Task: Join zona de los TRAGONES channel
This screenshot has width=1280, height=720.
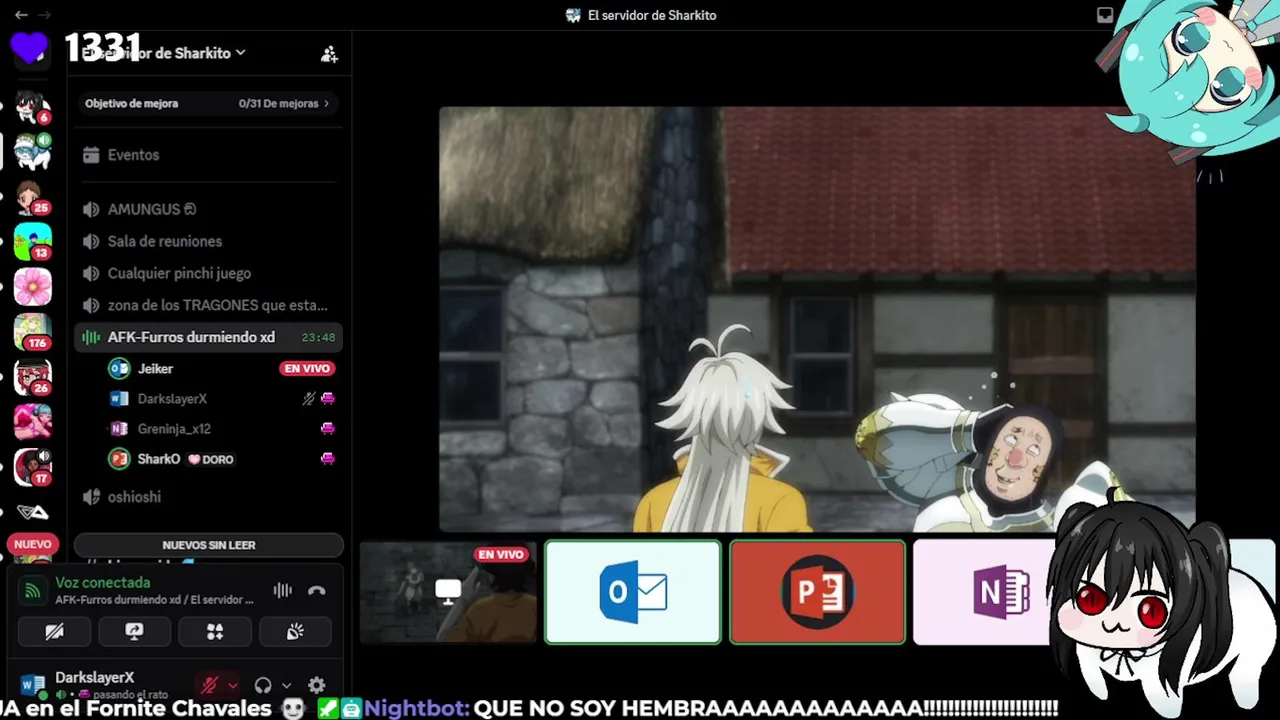Action: click(208, 305)
